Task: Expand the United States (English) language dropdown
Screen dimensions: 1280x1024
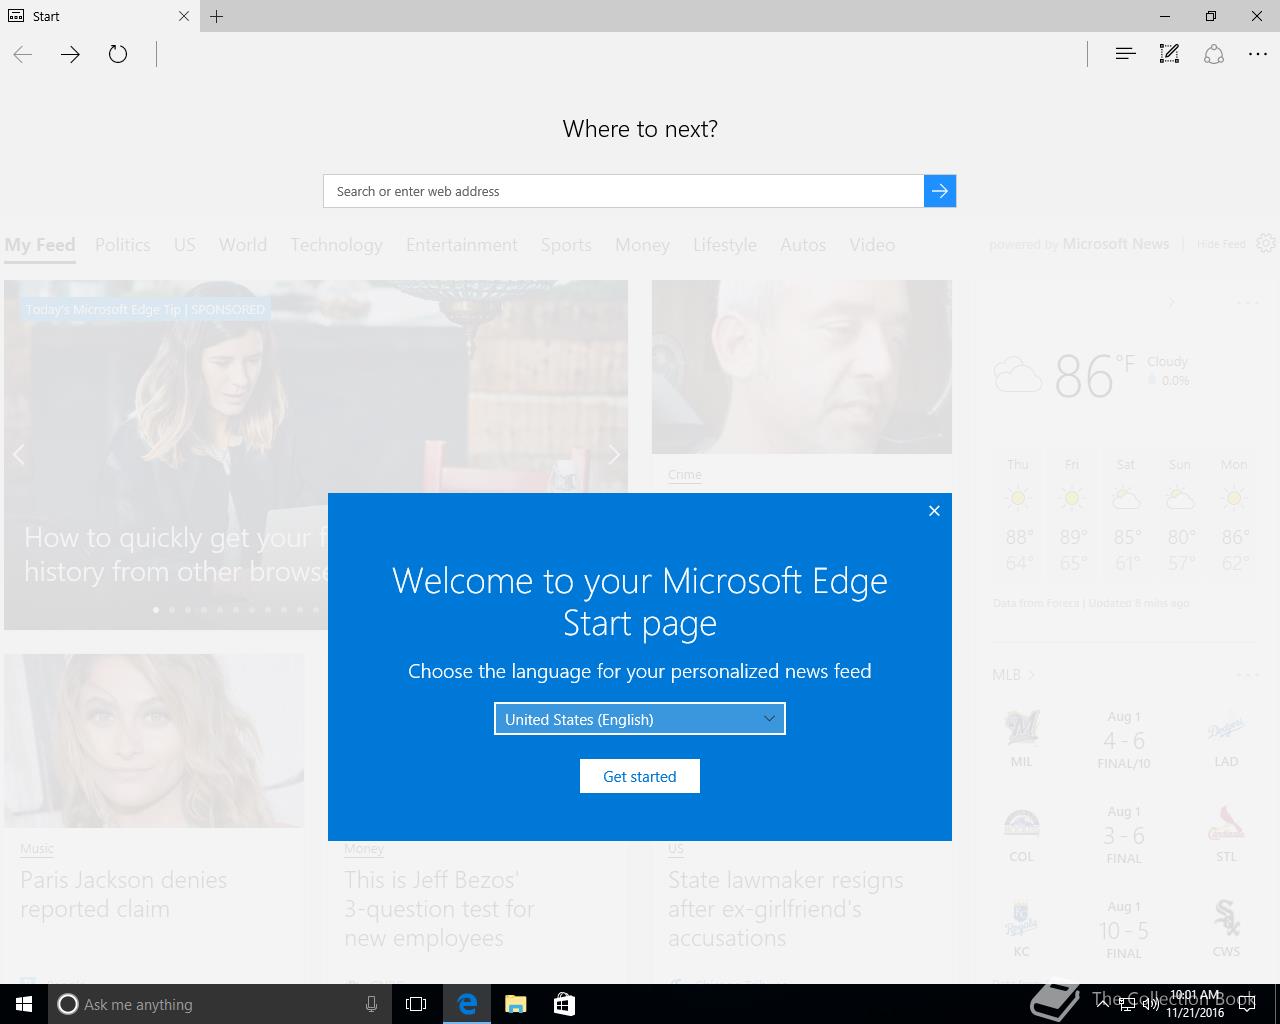Action: point(640,719)
